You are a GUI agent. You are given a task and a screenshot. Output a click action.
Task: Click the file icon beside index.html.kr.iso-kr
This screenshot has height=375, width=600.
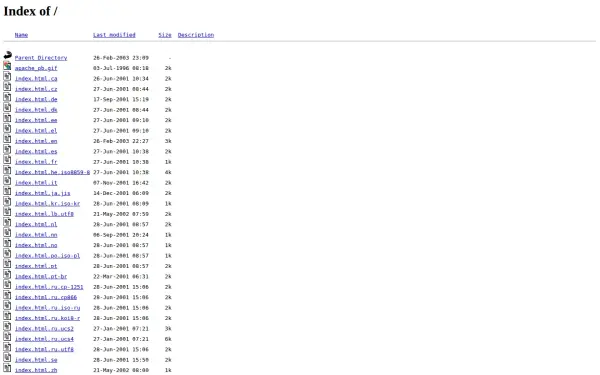7,201
